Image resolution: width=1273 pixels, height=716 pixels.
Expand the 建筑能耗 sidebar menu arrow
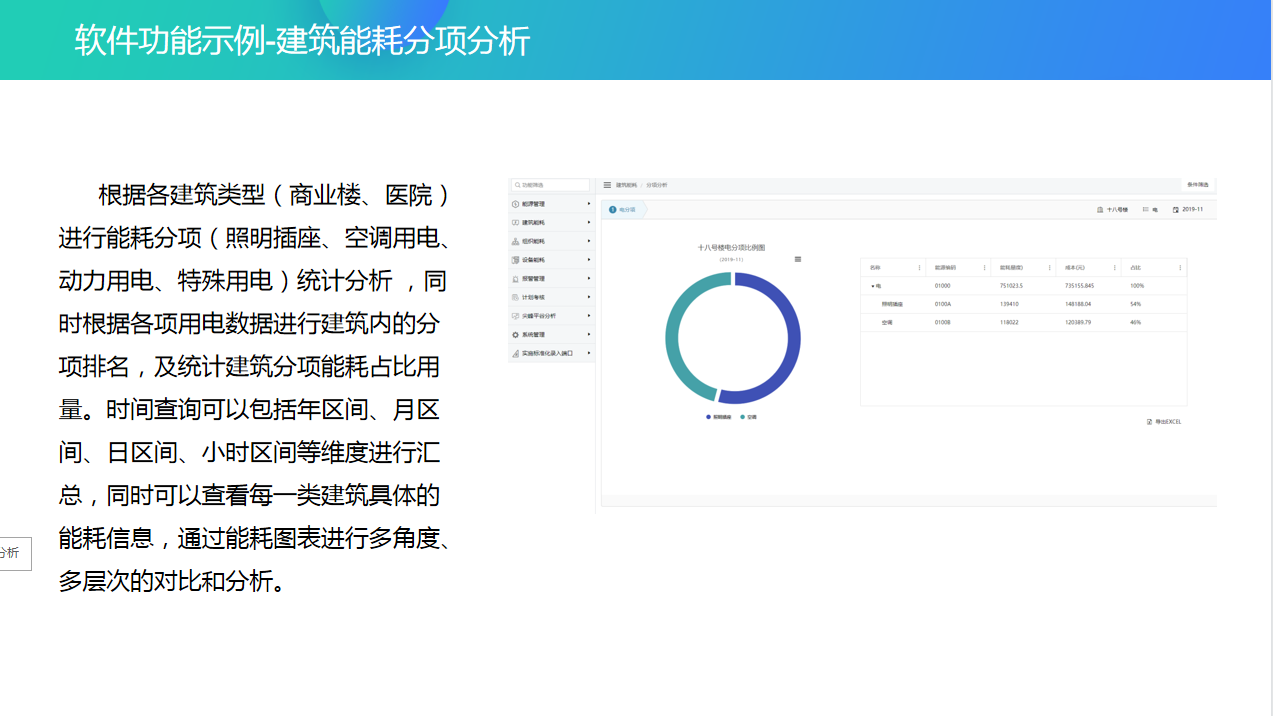tap(589, 222)
